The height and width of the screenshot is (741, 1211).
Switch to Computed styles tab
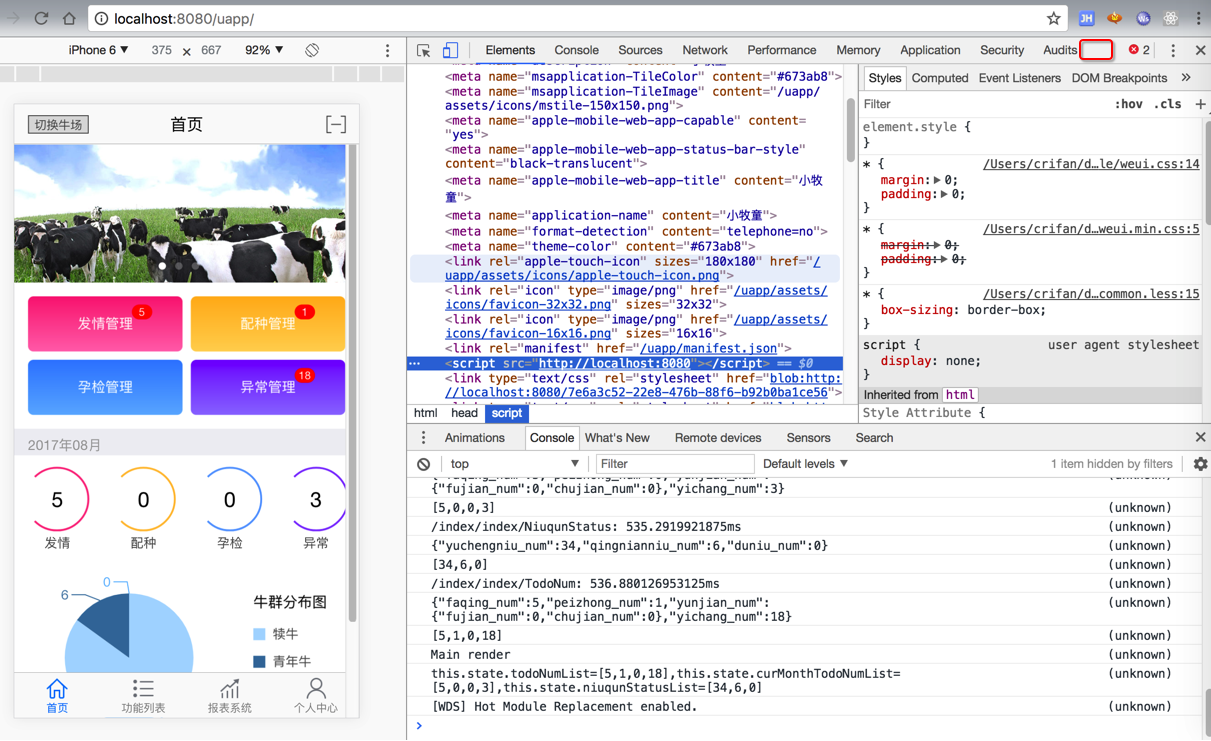point(940,78)
